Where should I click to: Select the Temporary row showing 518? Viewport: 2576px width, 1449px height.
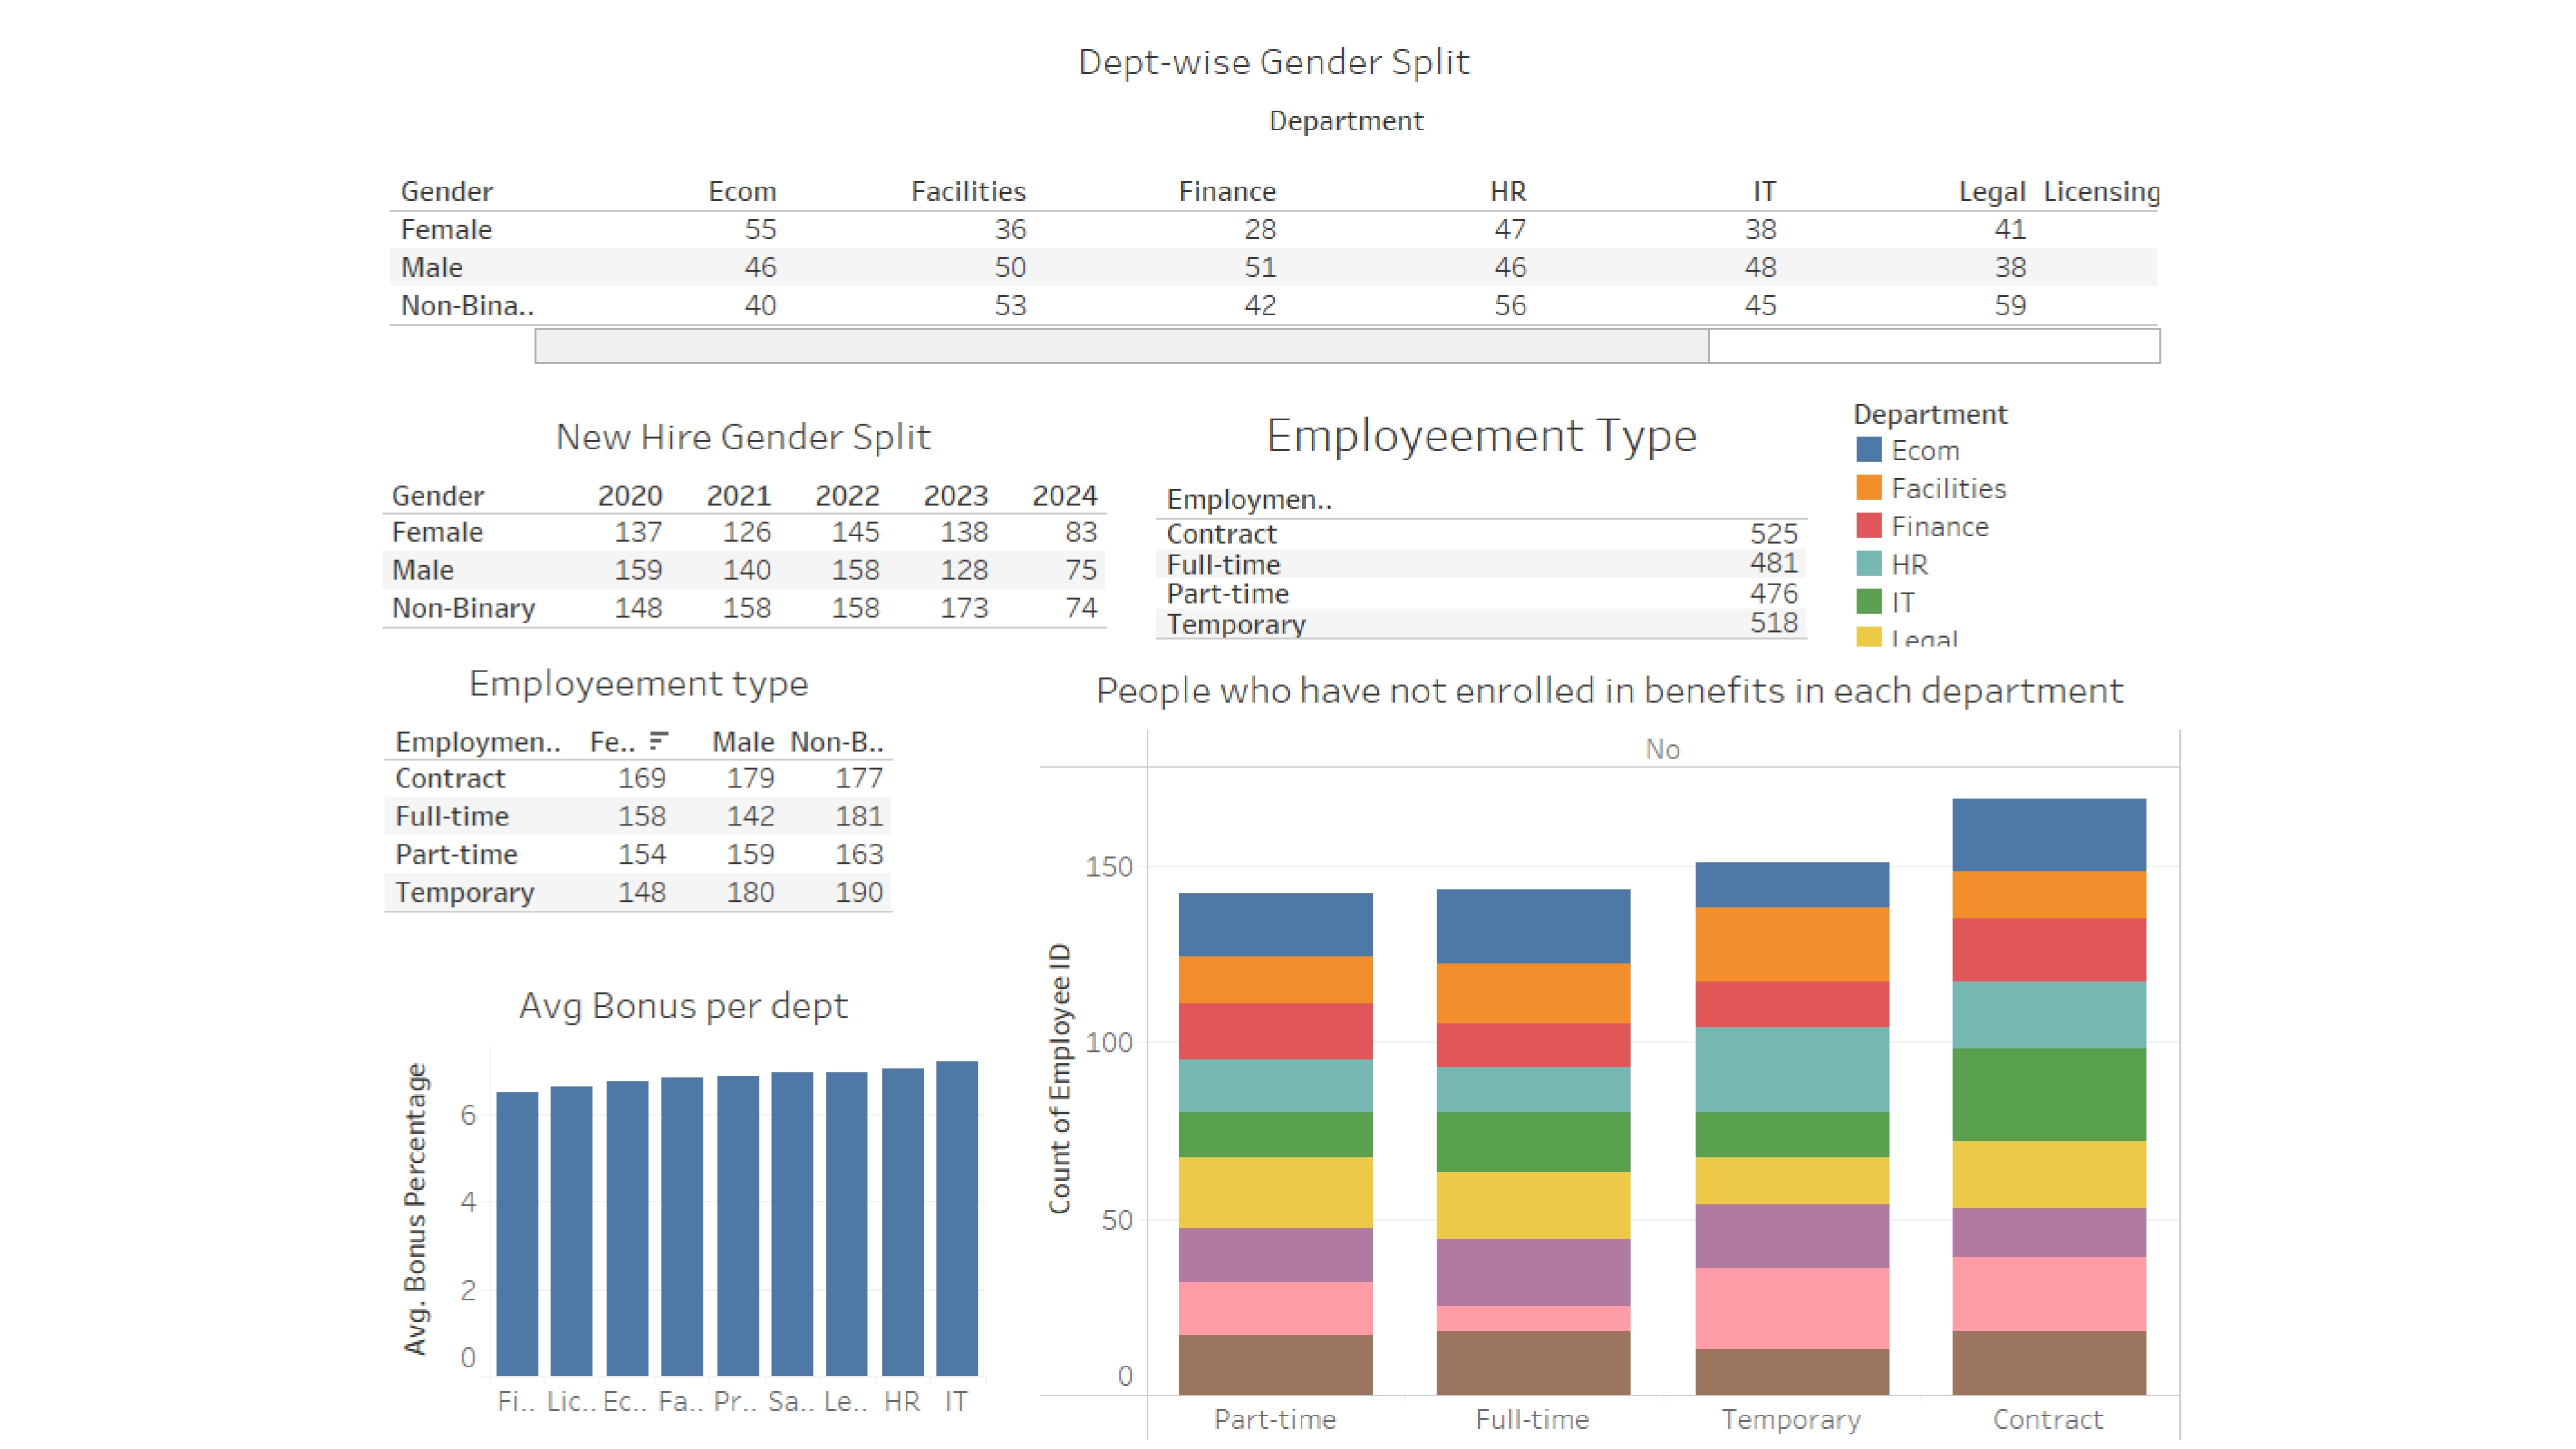tap(1481, 623)
